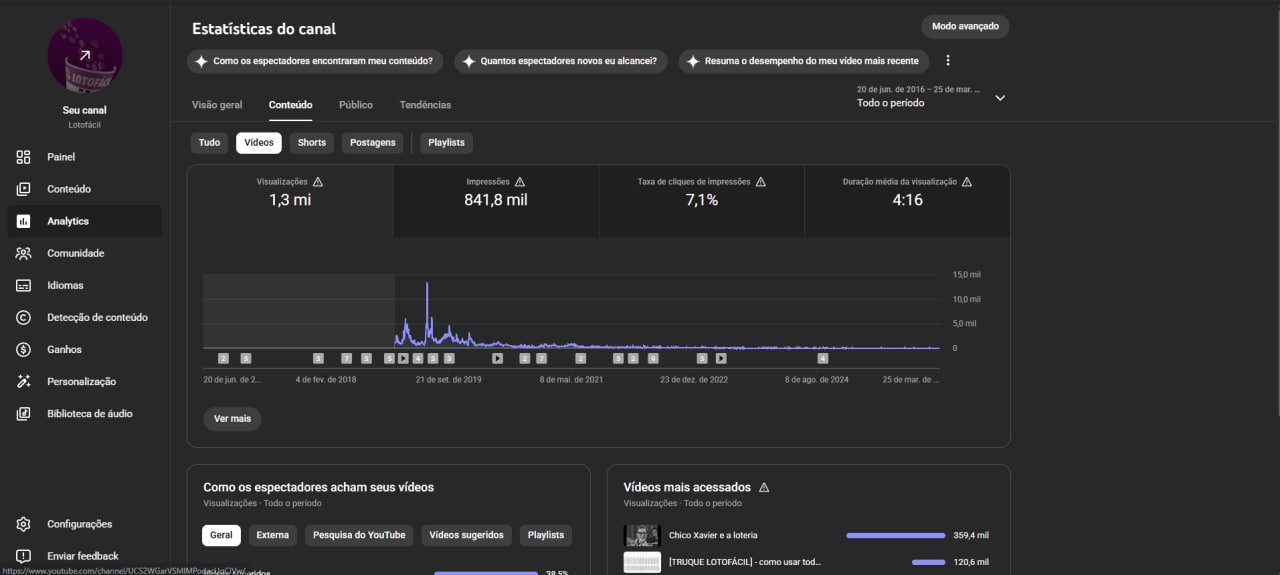This screenshot has width=1280, height=575.
Task: Click the Modo avançado button
Action: 965,26
